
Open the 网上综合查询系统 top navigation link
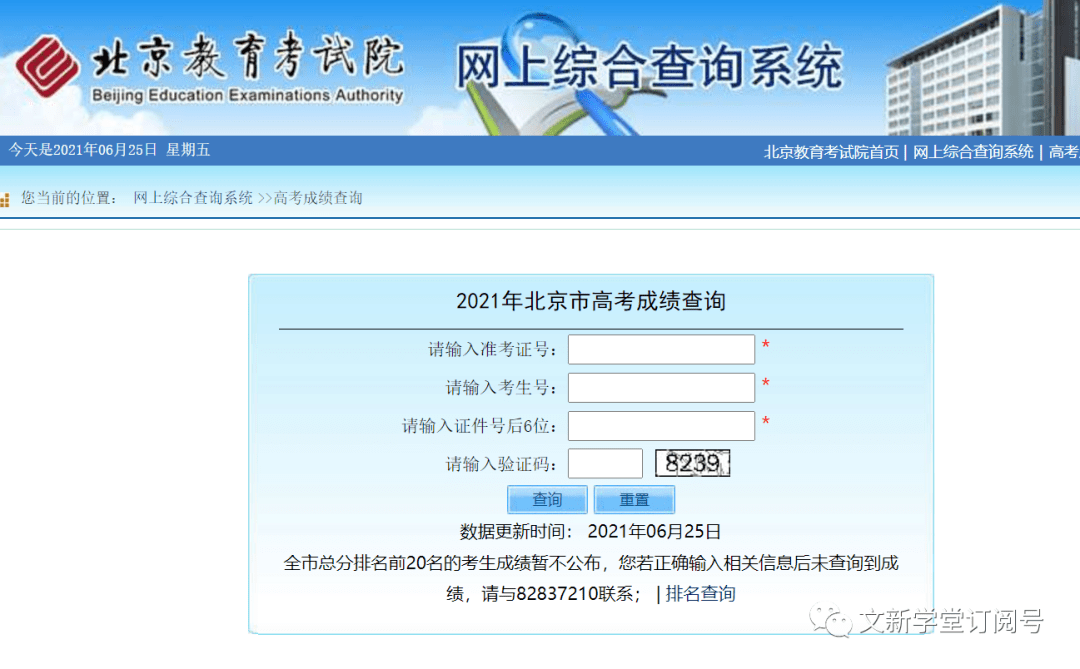coord(973,152)
